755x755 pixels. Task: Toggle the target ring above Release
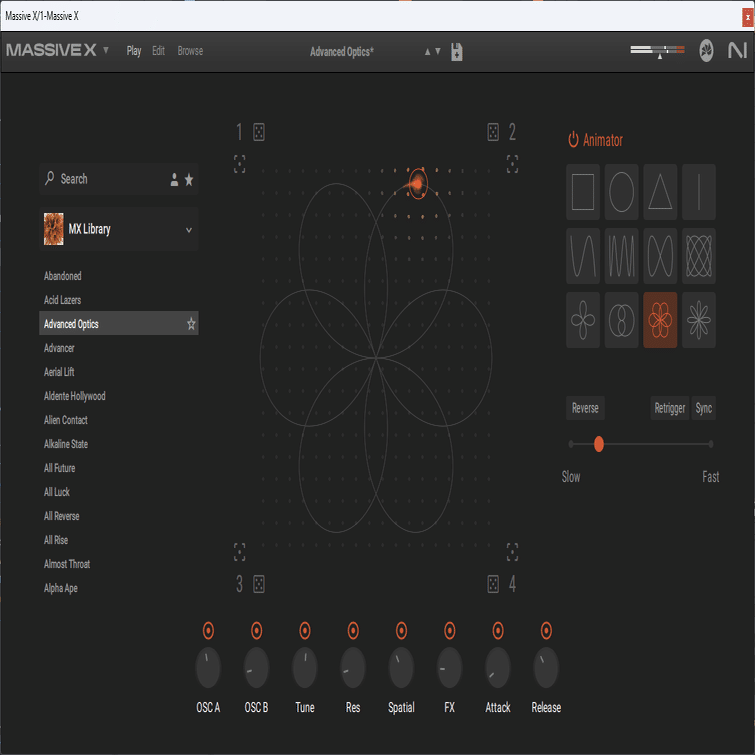click(546, 630)
